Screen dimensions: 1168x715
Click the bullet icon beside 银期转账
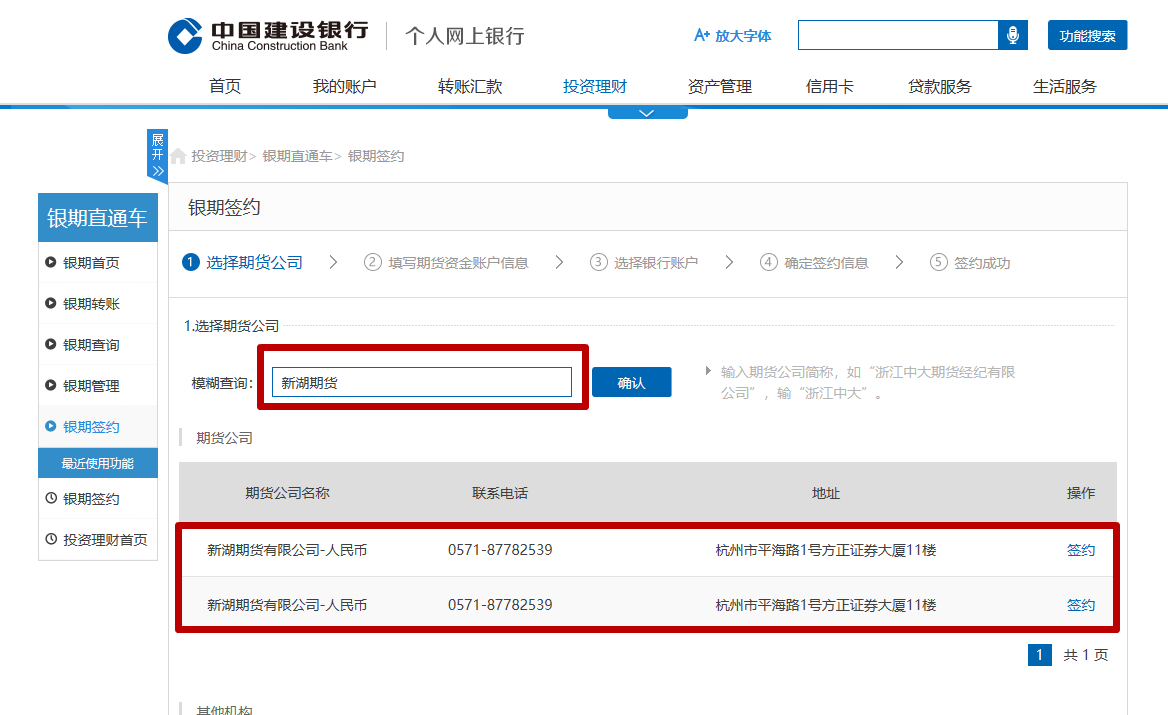(51, 303)
